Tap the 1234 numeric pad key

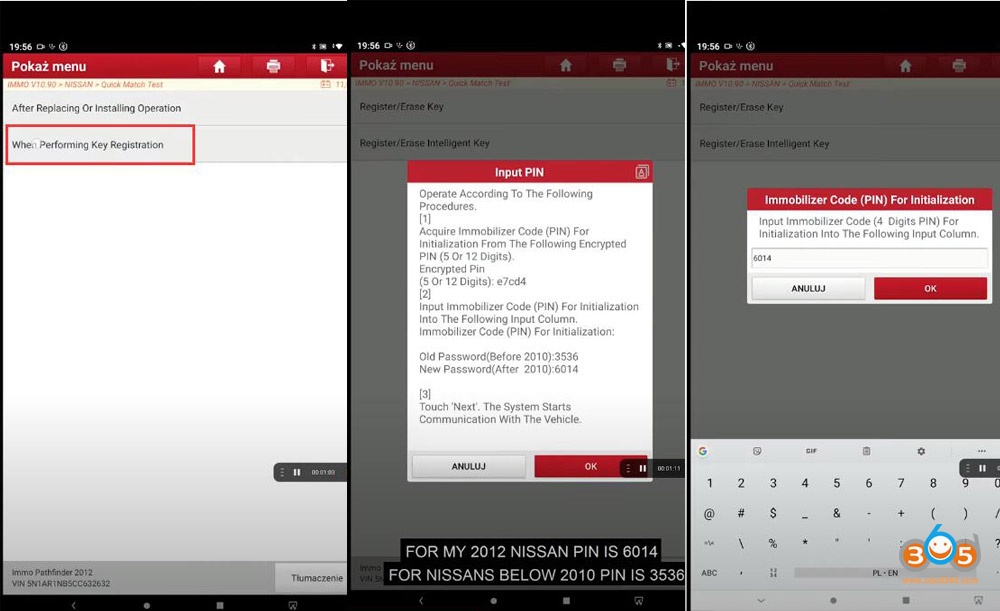click(773, 573)
